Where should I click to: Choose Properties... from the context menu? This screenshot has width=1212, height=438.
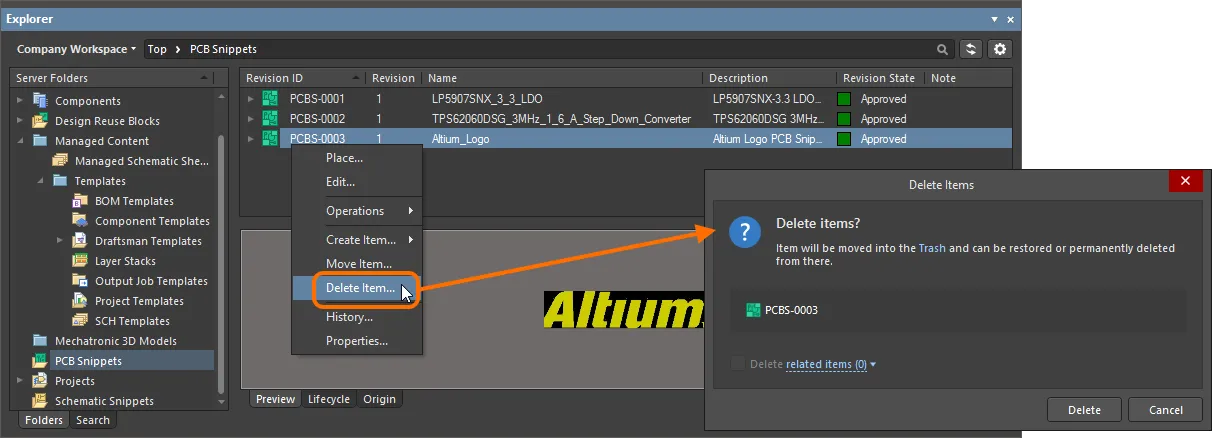coord(357,341)
